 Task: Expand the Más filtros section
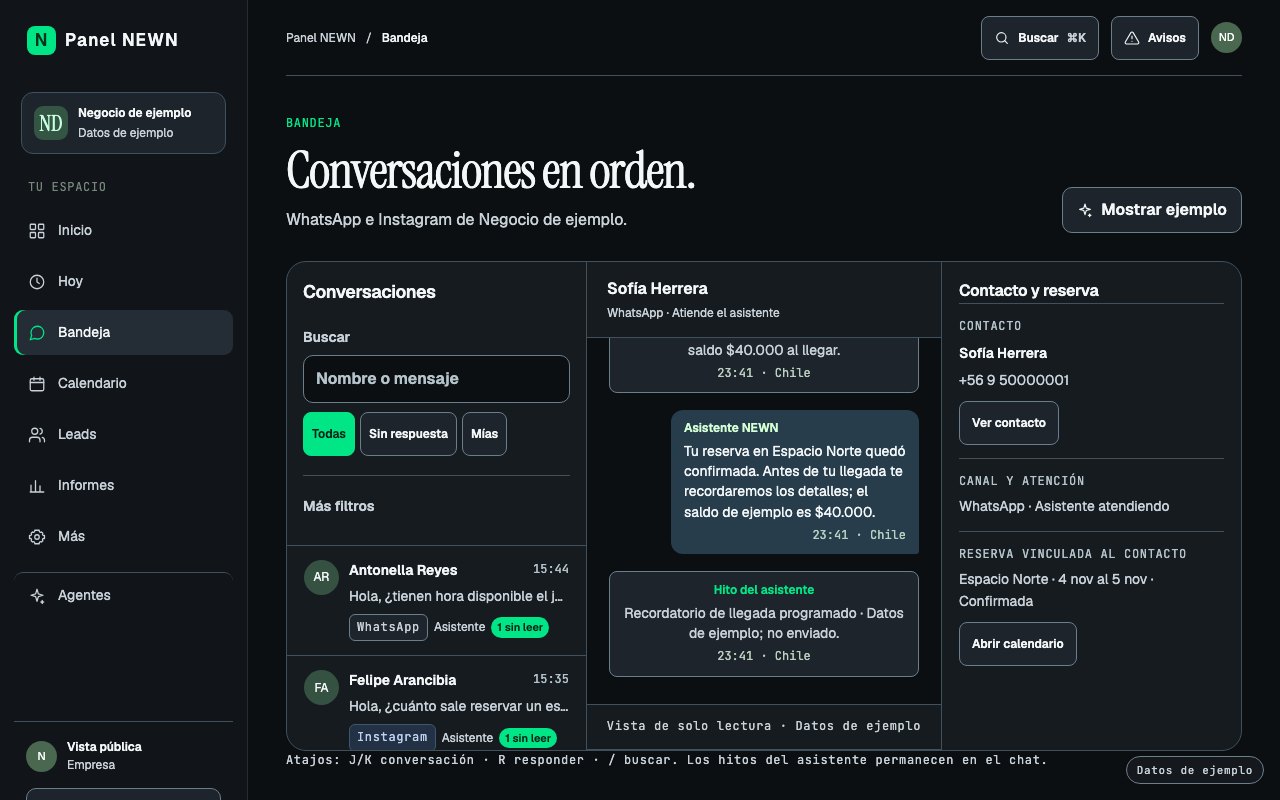(x=339, y=506)
